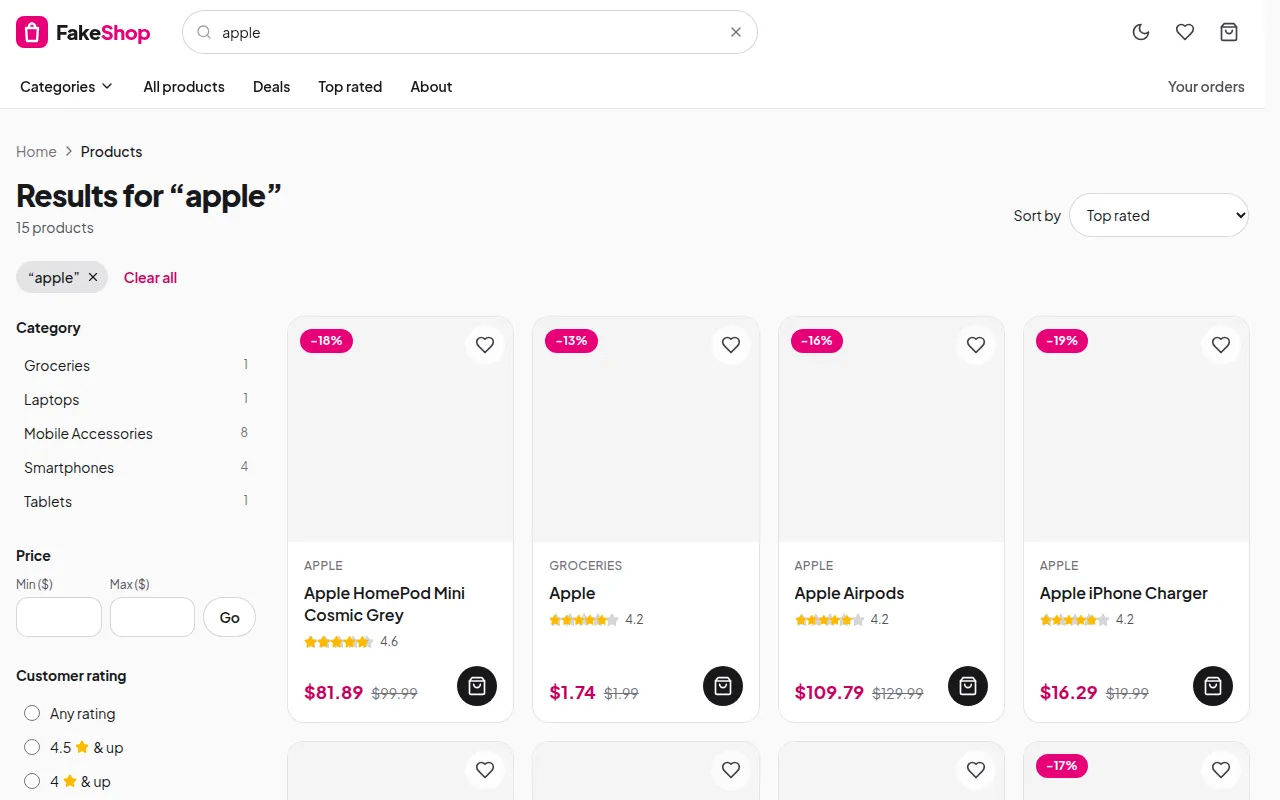This screenshot has width=1280, height=800.
Task: Go to Home breadcrumb
Action: [x=36, y=152]
